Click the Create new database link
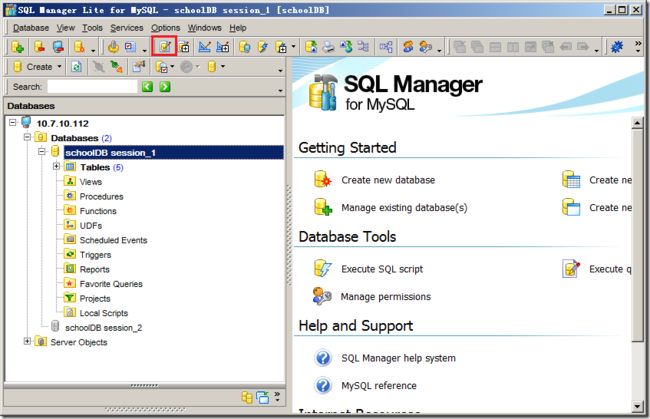Viewport: 650px width, 419px height. tap(388, 180)
